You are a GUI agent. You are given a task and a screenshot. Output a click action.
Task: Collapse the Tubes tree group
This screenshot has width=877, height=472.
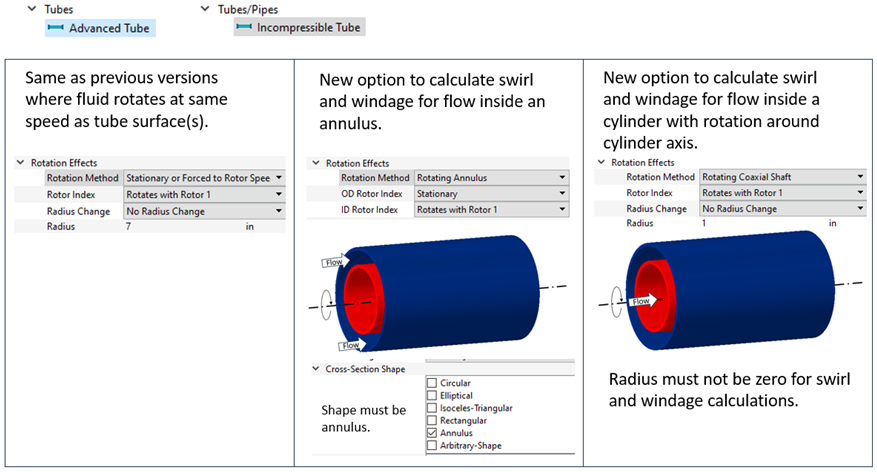tap(34, 9)
